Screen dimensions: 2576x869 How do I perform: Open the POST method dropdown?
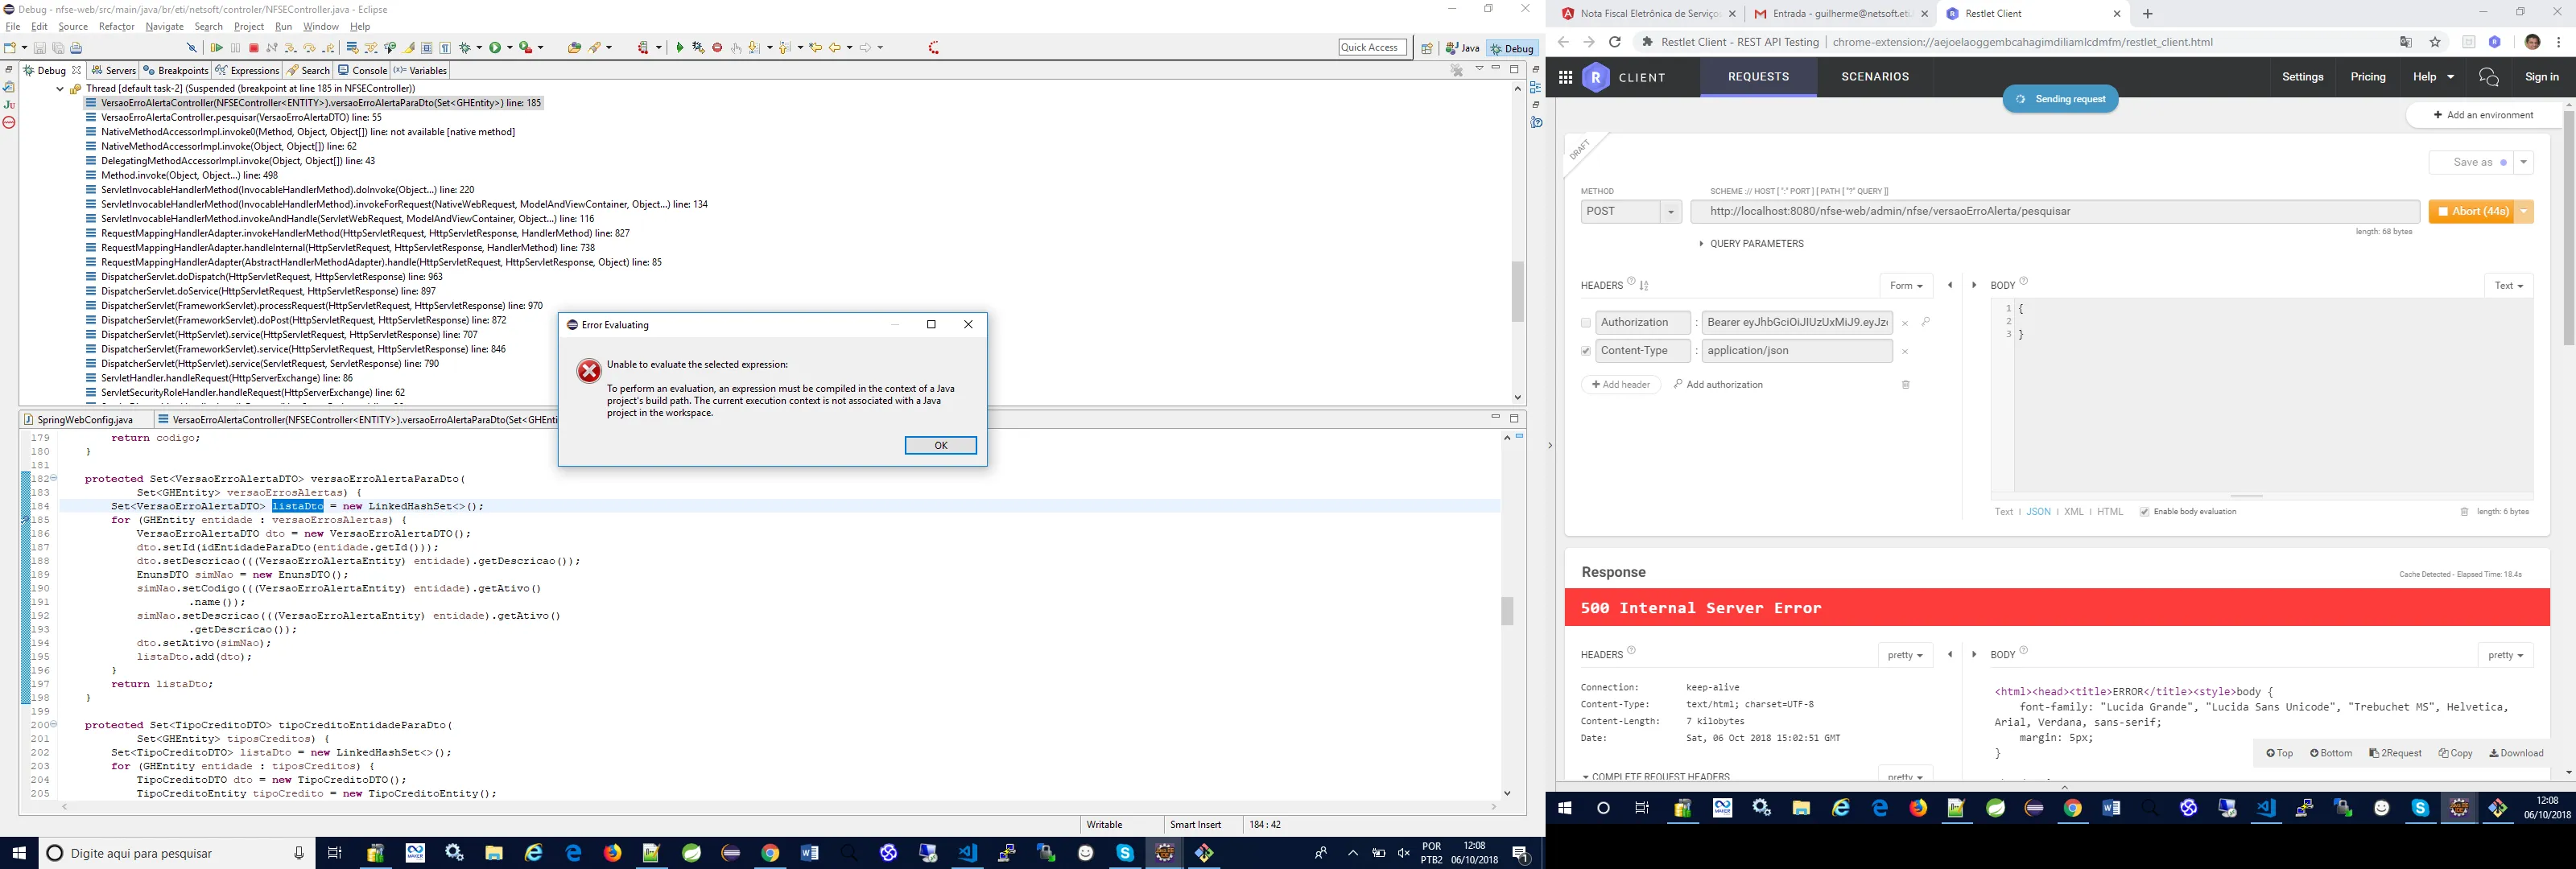coord(1630,212)
